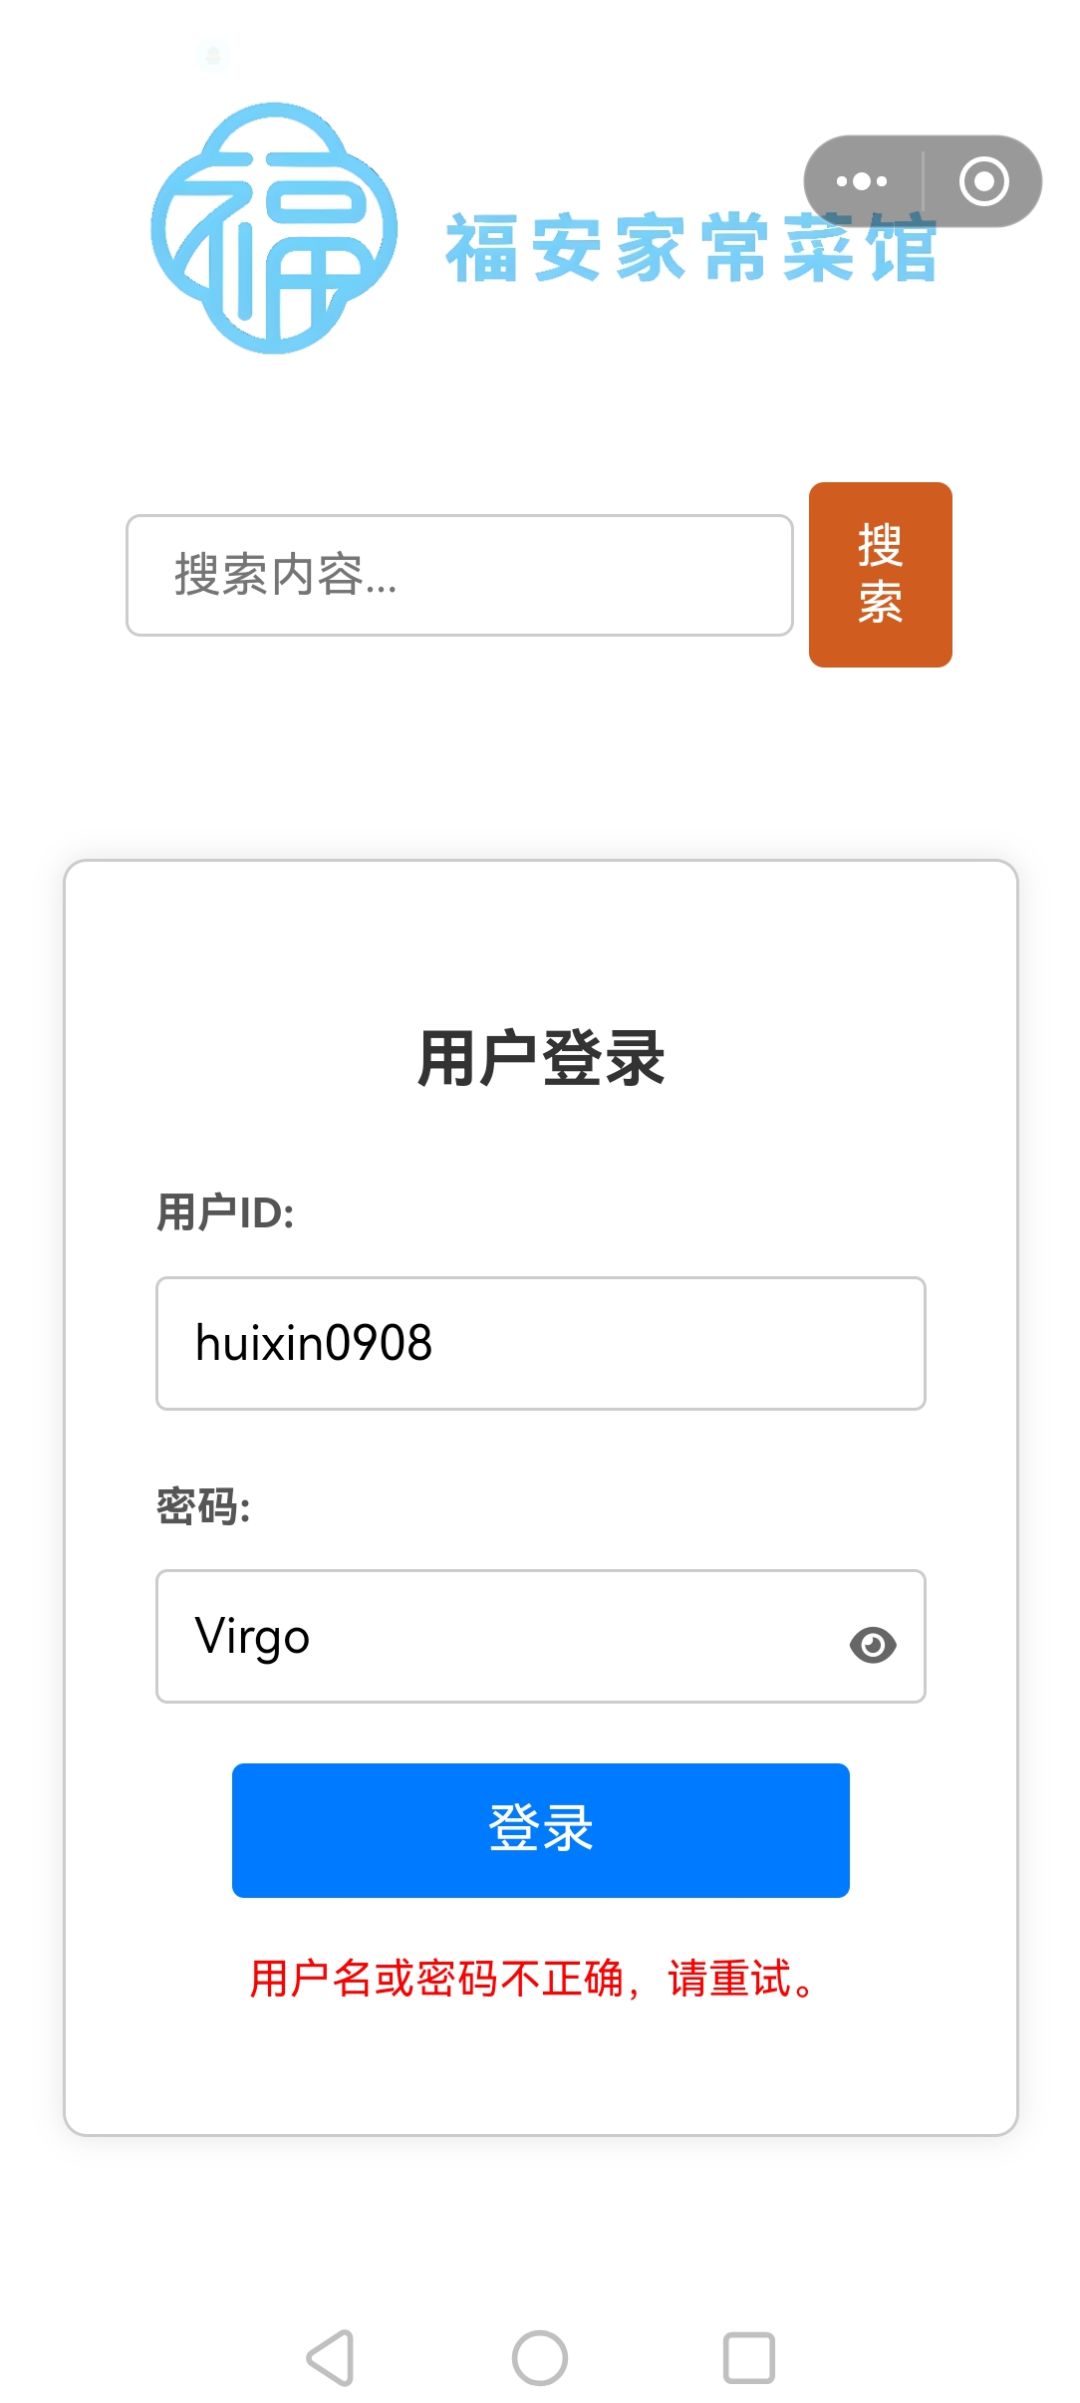
Task: Tap the red 用户名或密码不正确 error message
Action: 531,1978
